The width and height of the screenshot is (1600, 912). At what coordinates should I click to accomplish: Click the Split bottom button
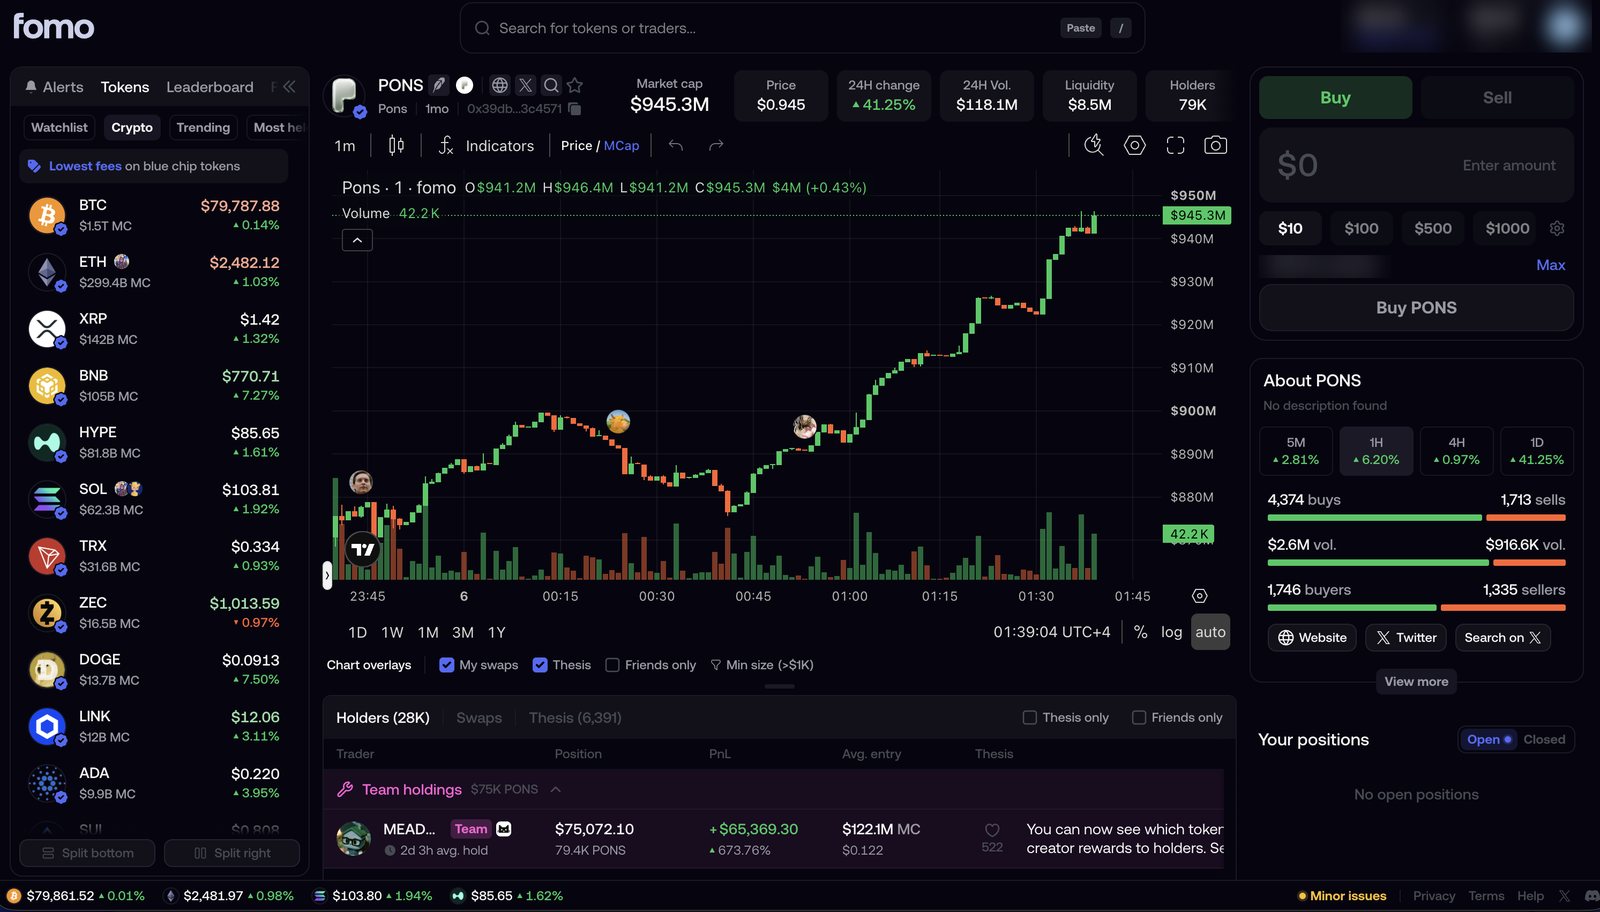click(88, 853)
